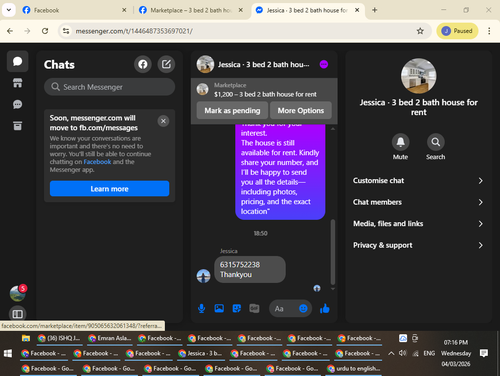Image resolution: width=500 pixels, height=376 pixels.
Task: Open the purple conversation options icon
Action: 324,64
